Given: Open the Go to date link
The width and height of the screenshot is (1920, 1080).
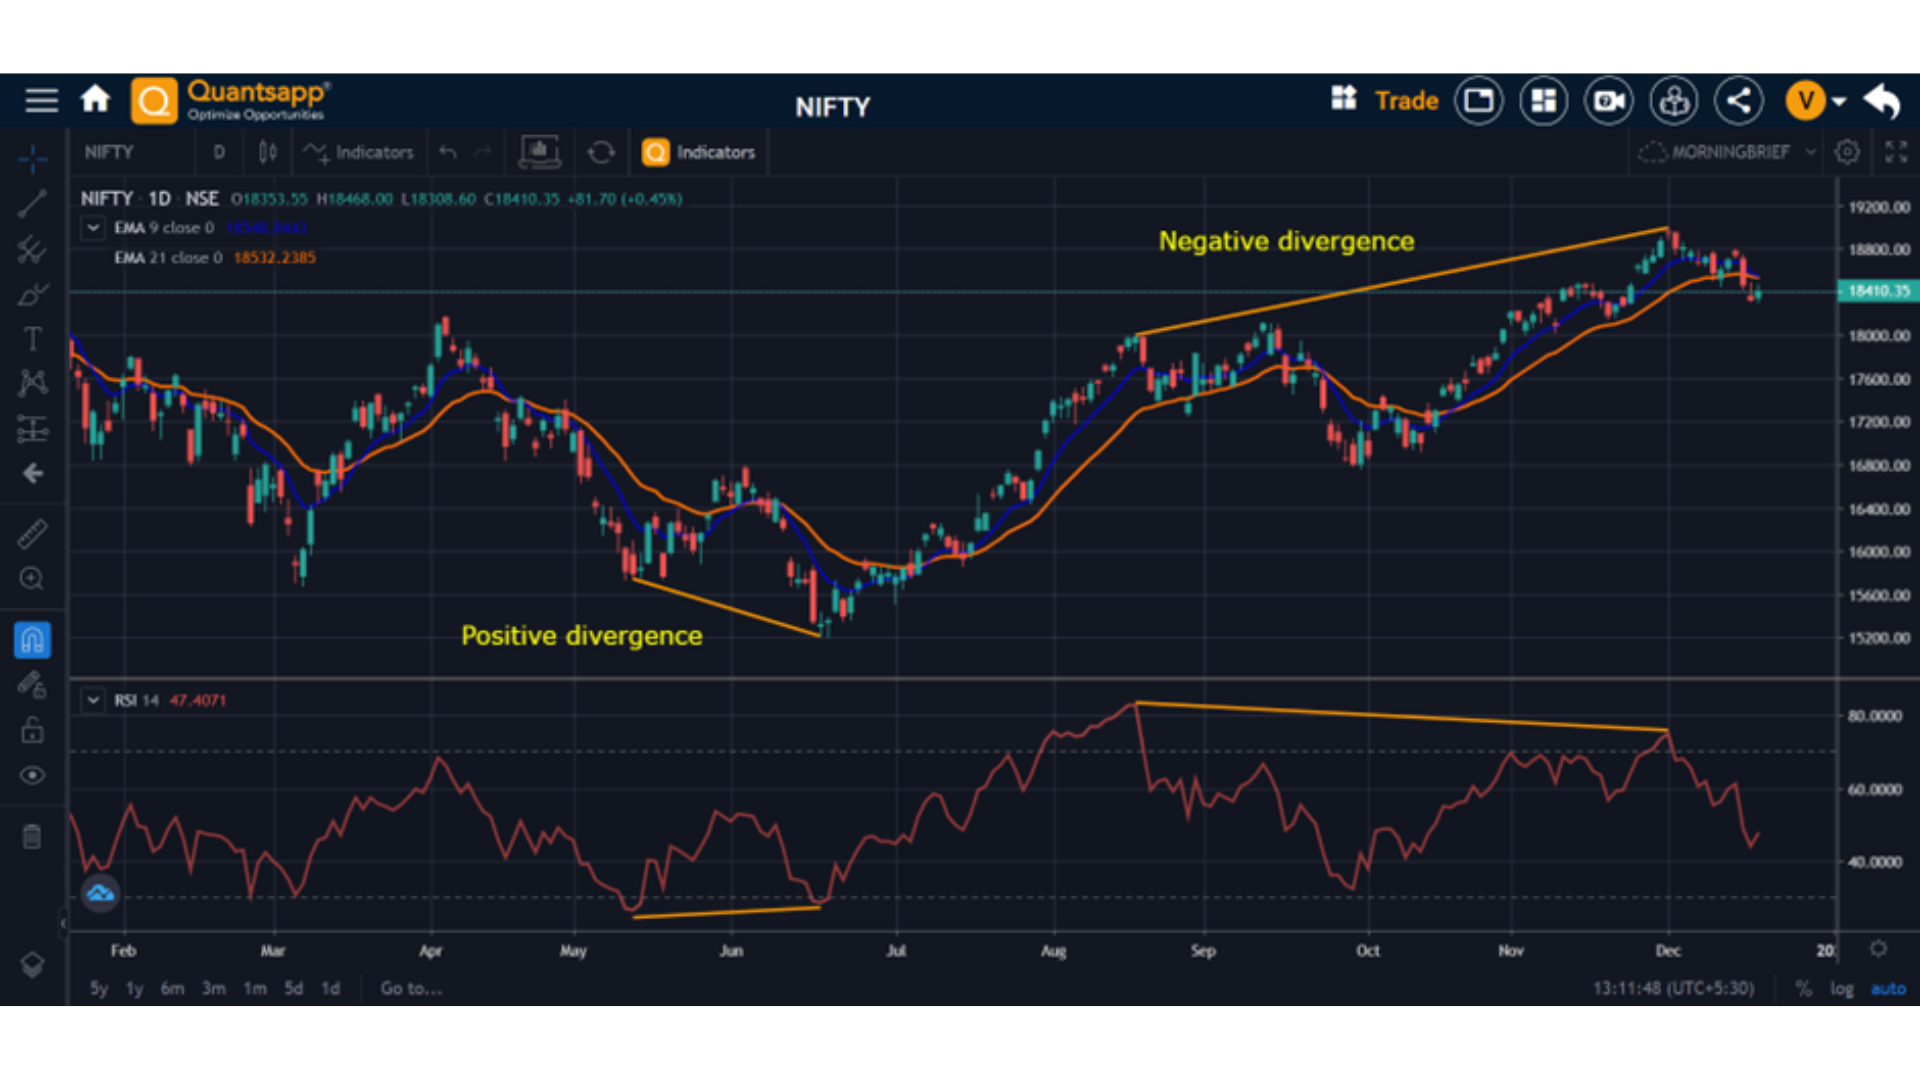Looking at the screenshot, I should tap(410, 988).
